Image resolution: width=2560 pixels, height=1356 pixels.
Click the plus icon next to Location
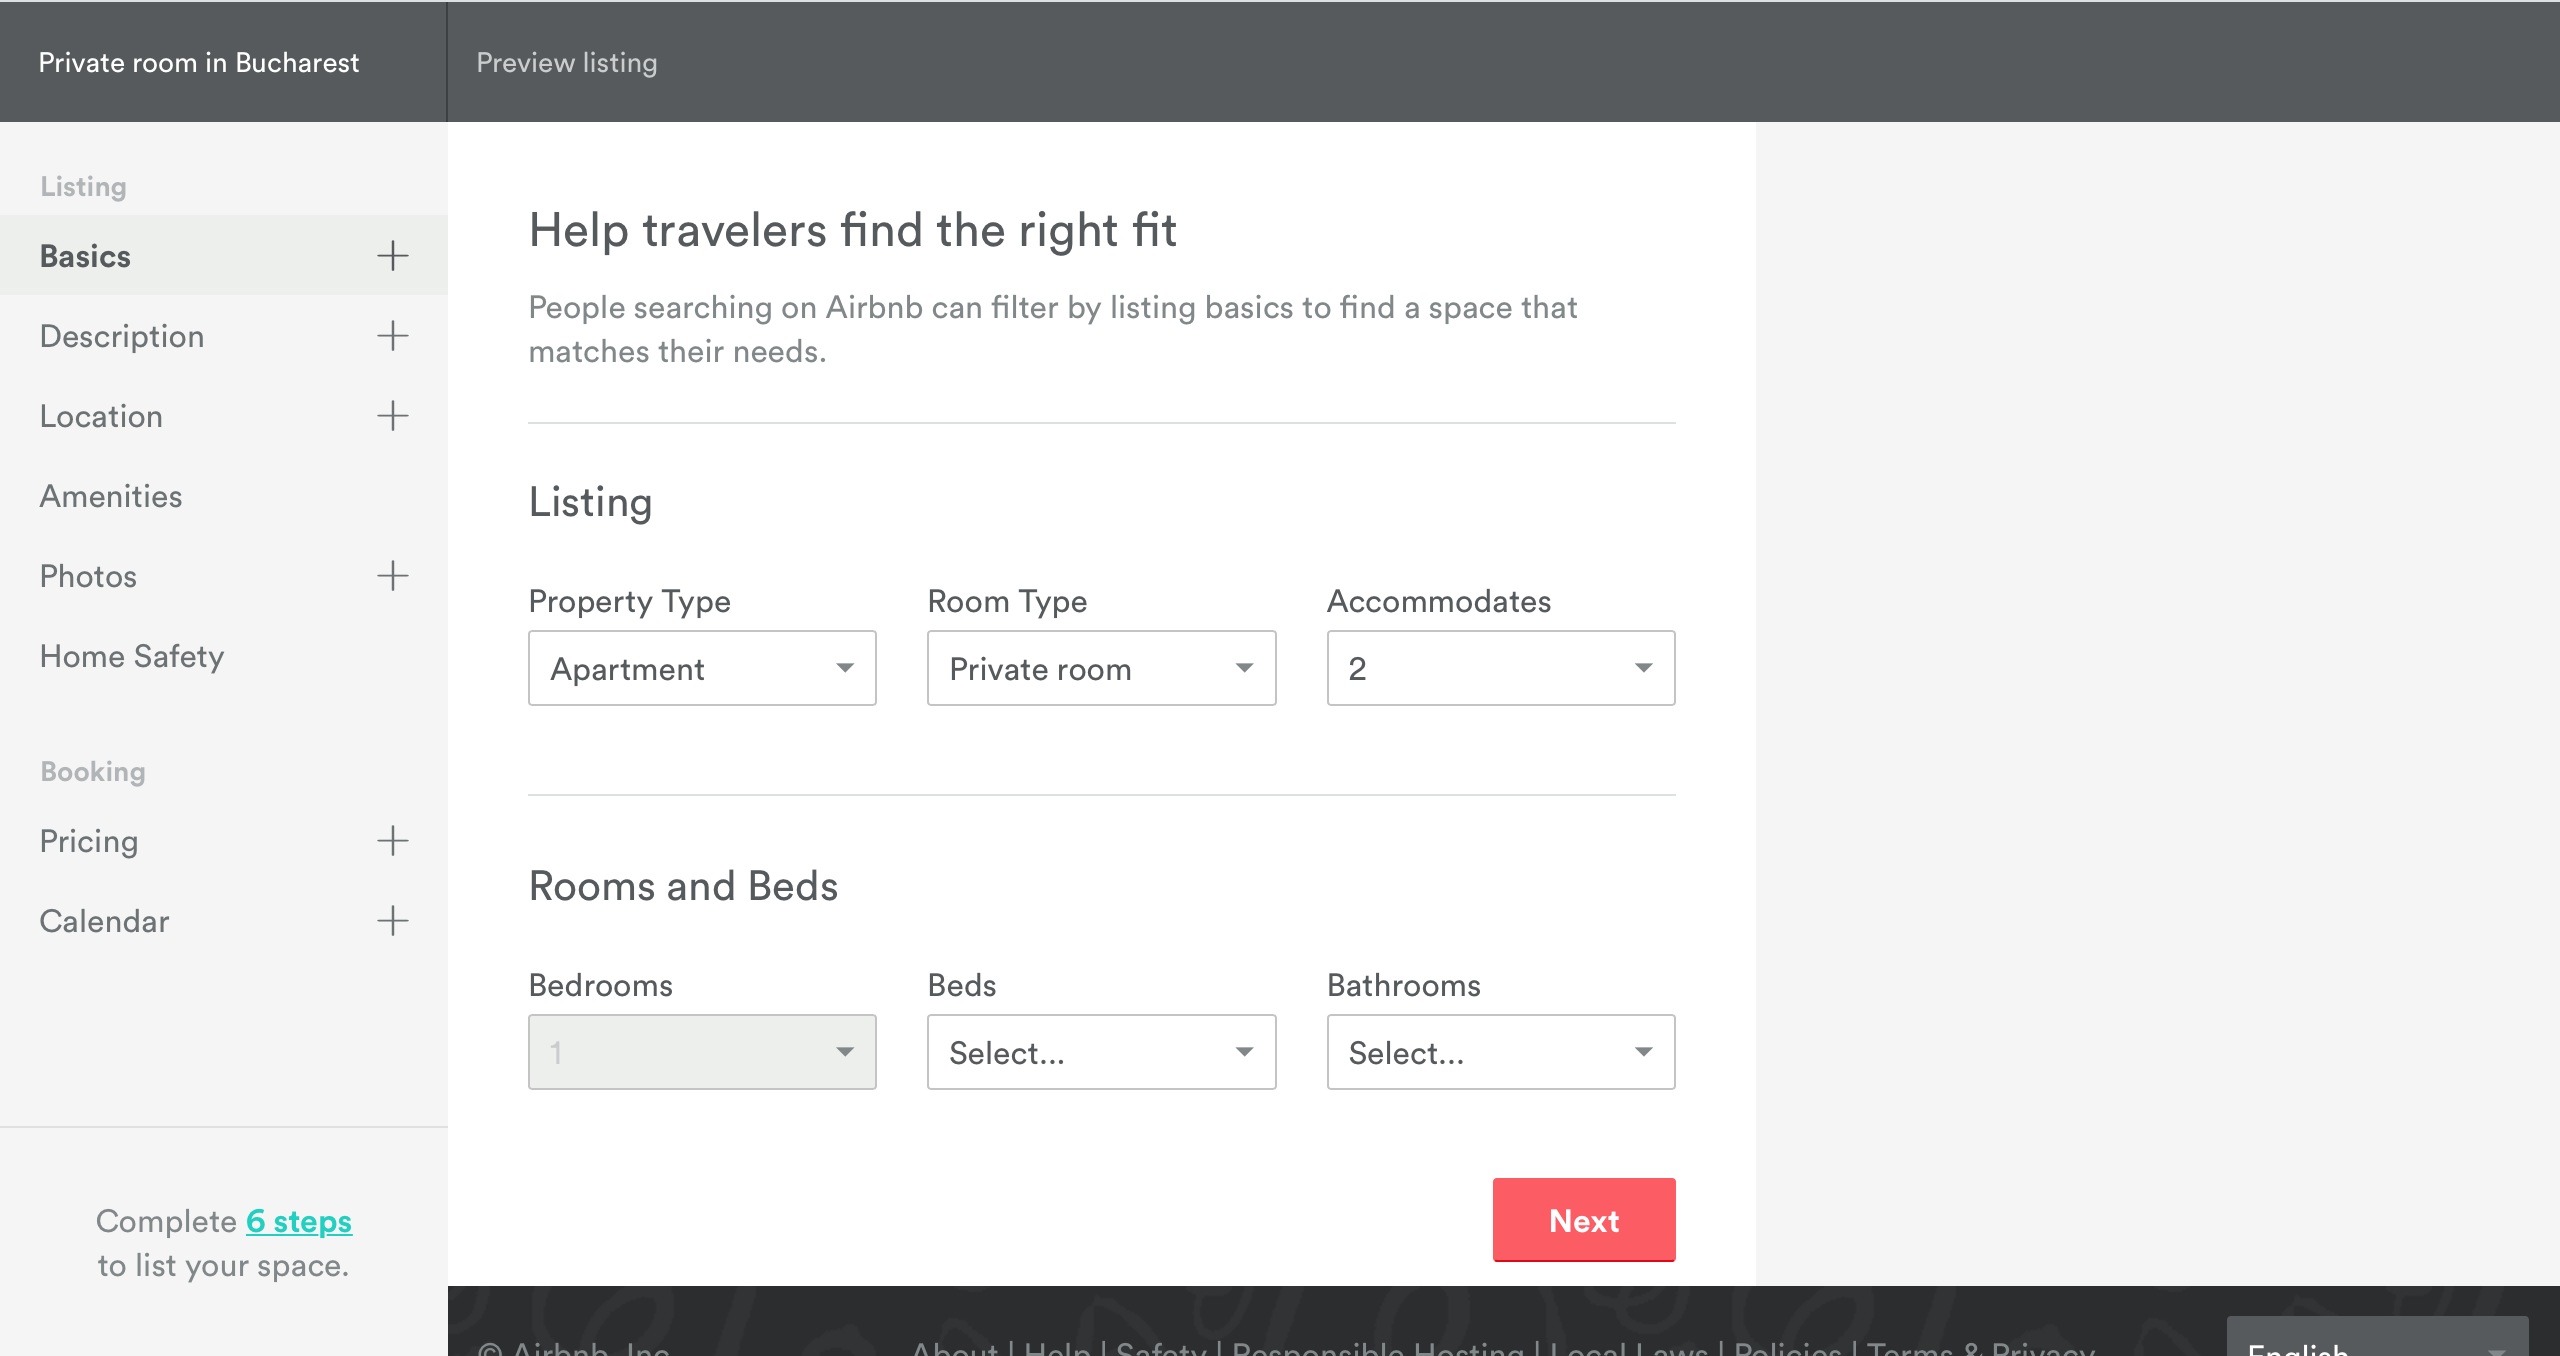pyautogui.click(x=393, y=416)
